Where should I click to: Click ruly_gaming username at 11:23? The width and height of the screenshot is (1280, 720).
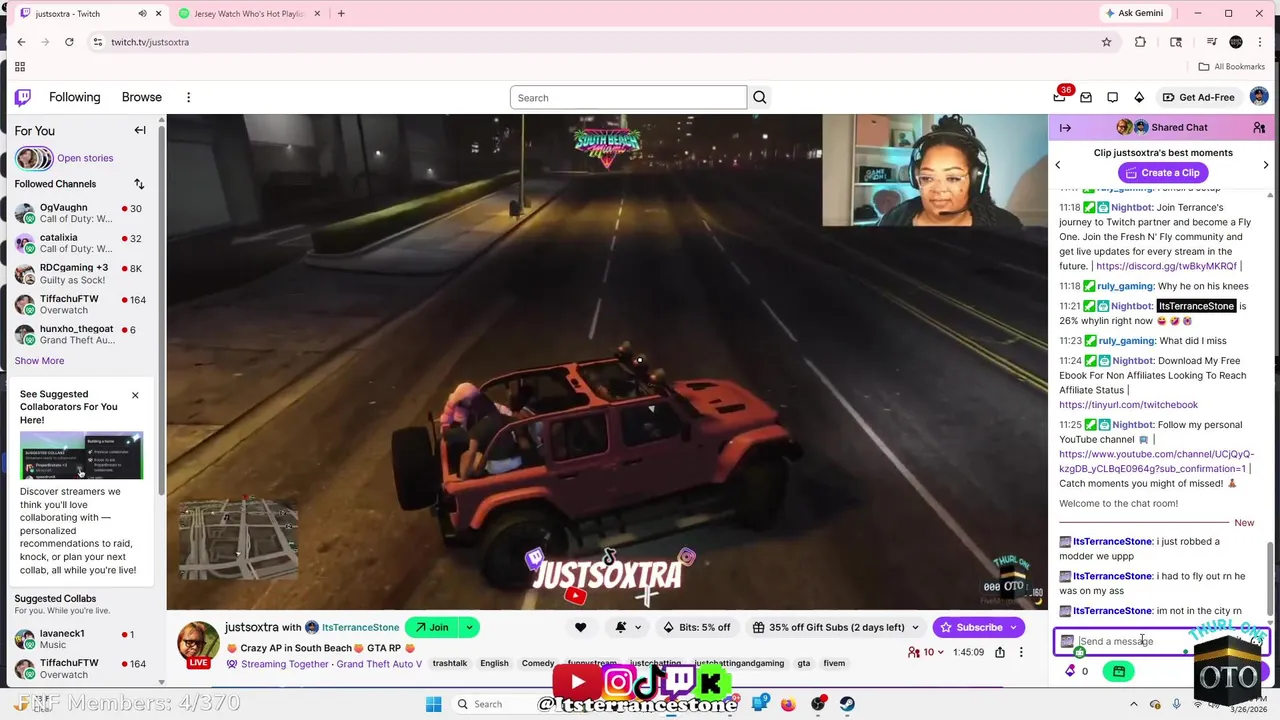click(1126, 341)
